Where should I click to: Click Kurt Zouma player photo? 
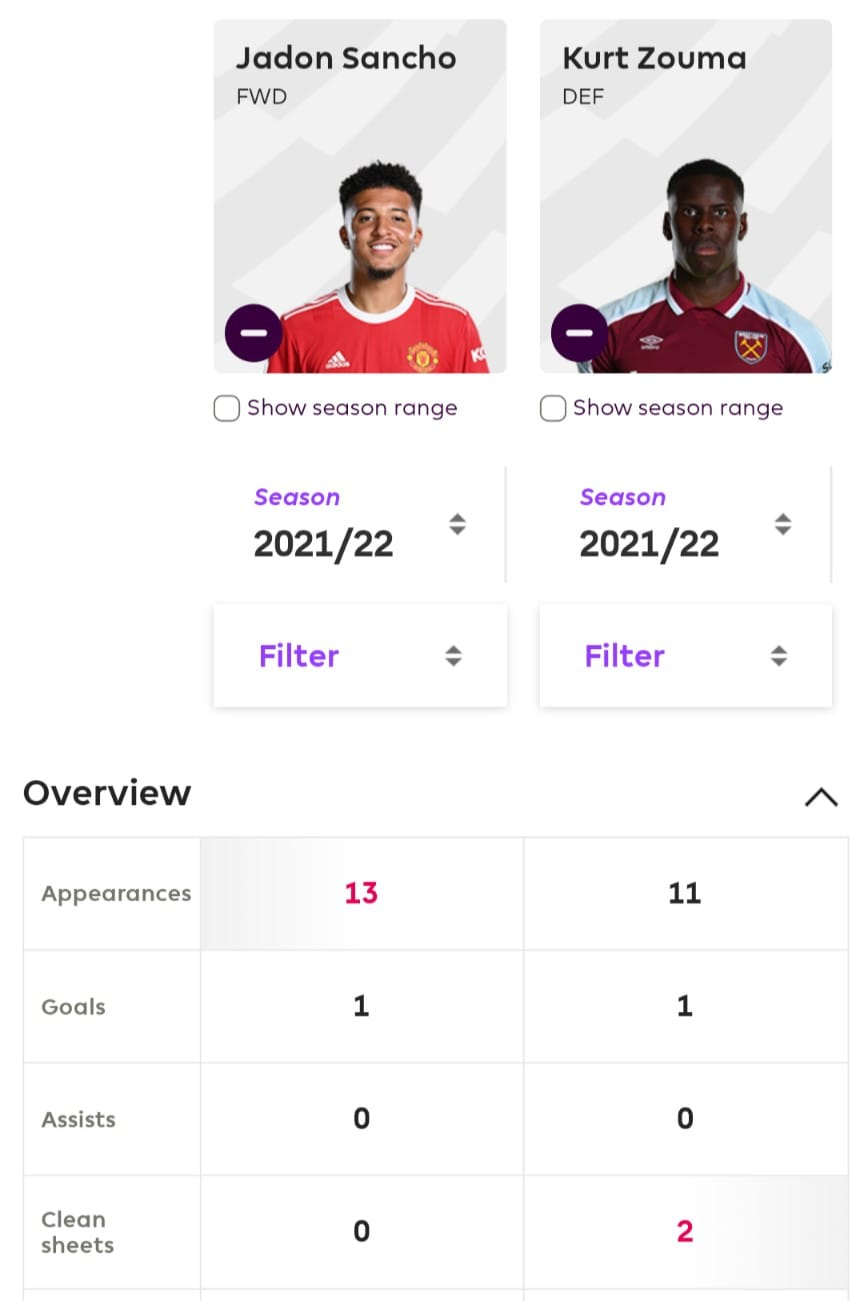(x=705, y=266)
